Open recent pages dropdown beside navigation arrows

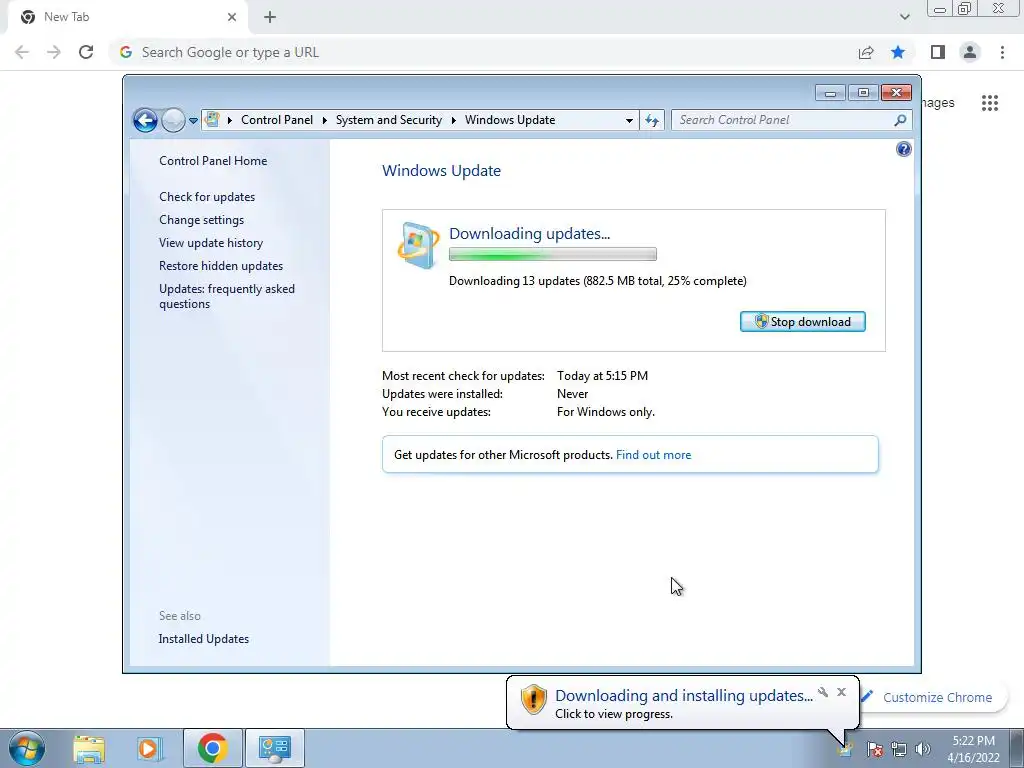pyautogui.click(x=193, y=121)
